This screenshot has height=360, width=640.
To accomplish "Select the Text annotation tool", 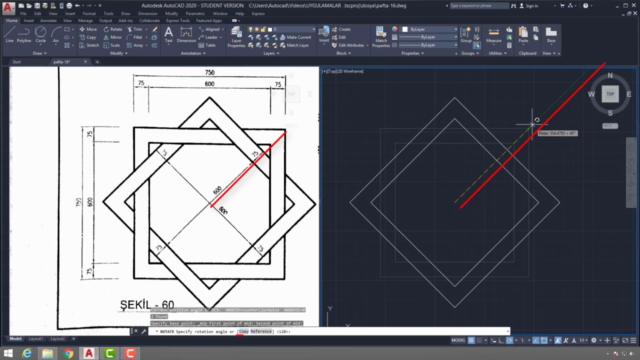I will [x=169, y=35].
